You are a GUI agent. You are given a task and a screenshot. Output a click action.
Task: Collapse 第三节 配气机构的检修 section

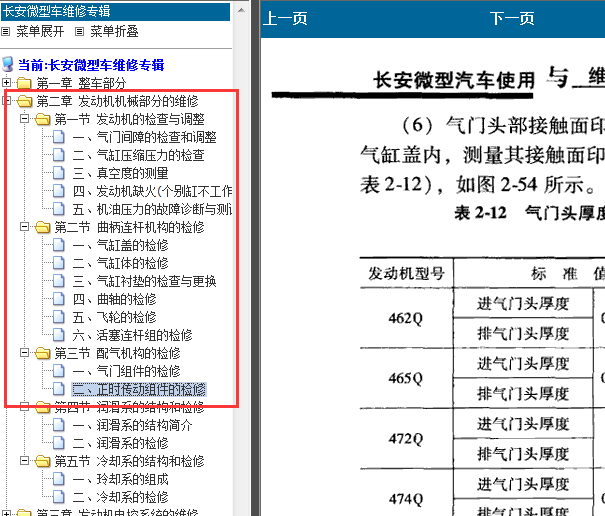click(x=24, y=352)
